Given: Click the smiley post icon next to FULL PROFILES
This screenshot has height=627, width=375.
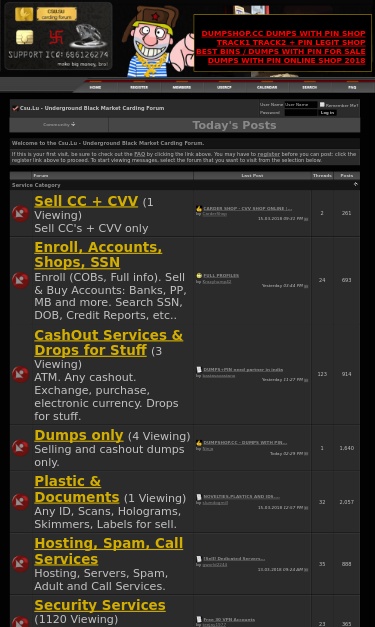Looking at the screenshot, I should [x=199, y=275].
